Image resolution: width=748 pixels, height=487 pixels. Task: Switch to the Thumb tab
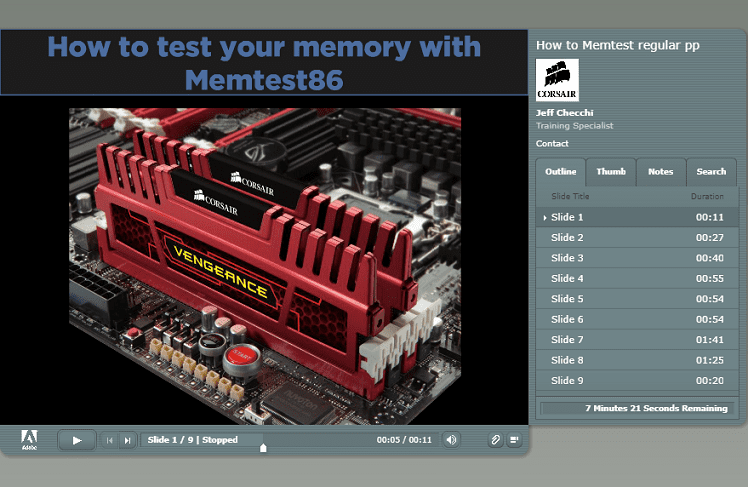[x=611, y=172]
